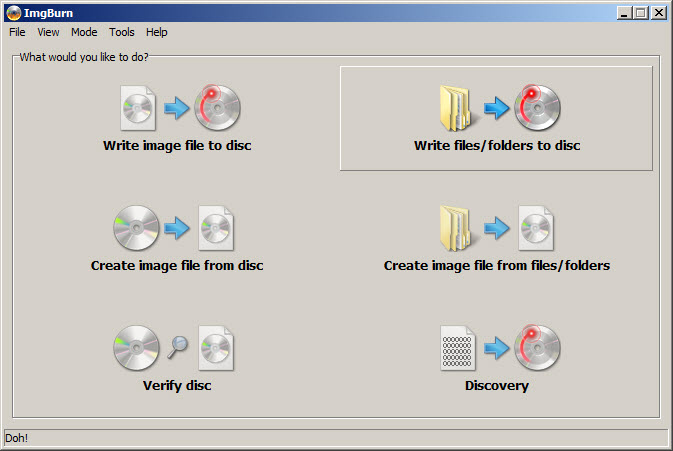Choose 'Write files/folders to disc' label
Screen dimensions: 673x451
[x=497, y=145]
